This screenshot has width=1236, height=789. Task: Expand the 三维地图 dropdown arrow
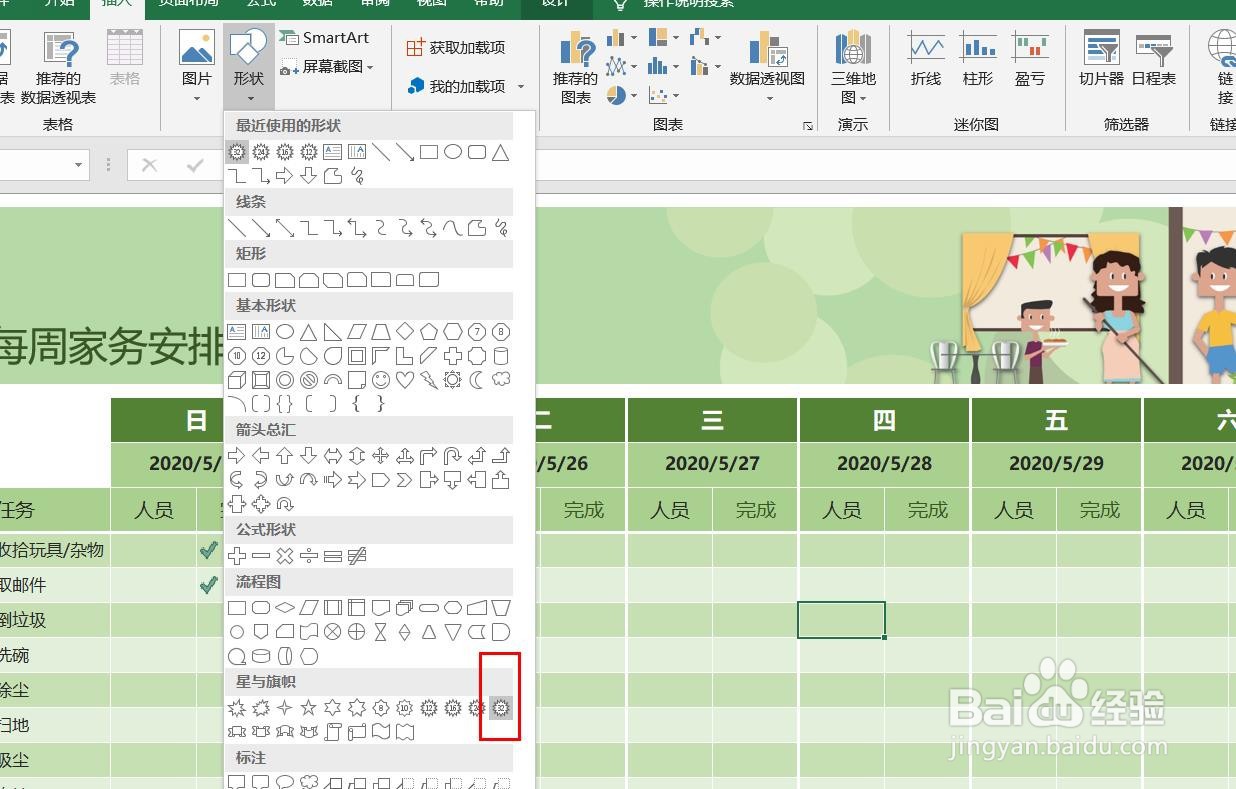(863, 97)
